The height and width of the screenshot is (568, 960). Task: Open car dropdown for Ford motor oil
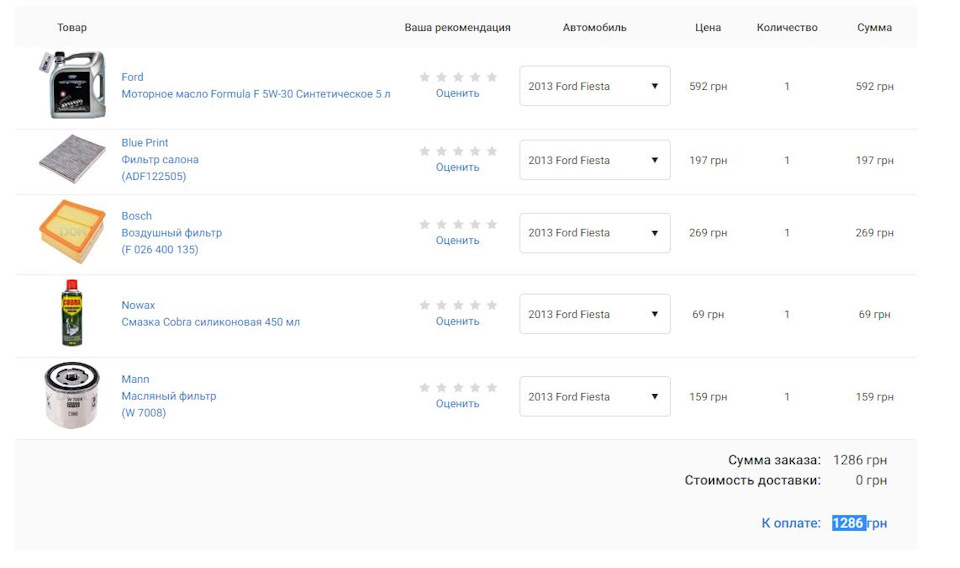(594, 86)
